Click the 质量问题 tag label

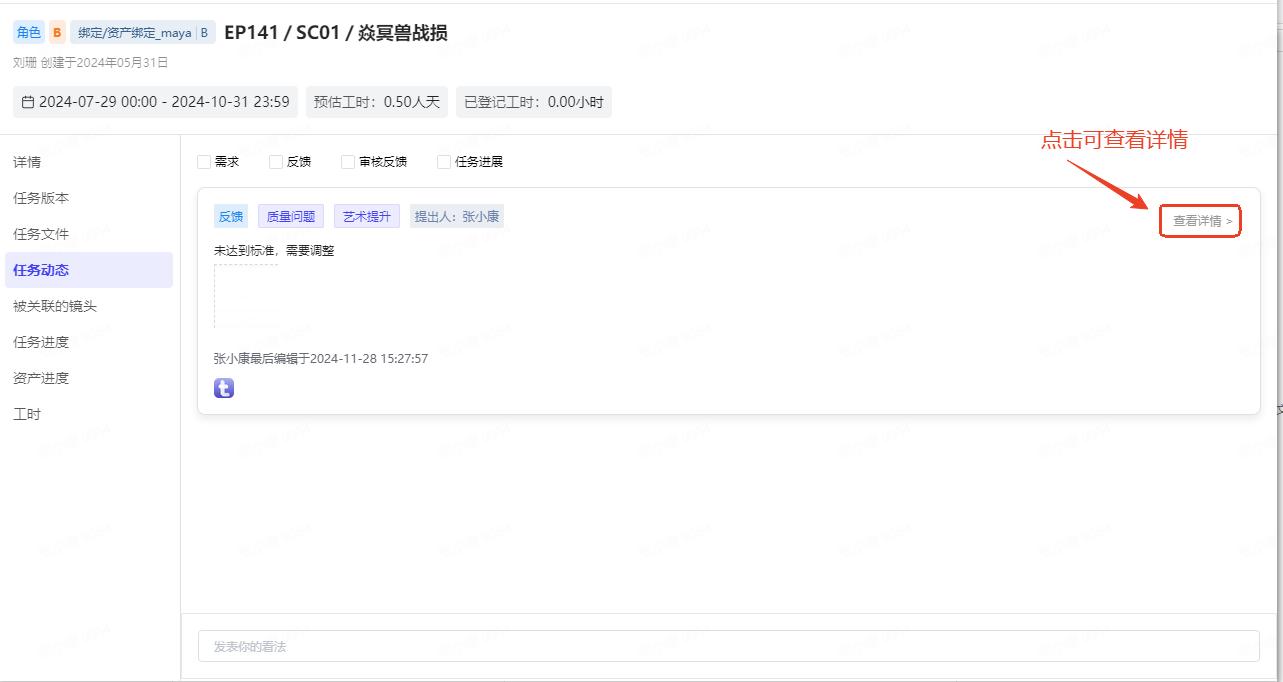coord(290,216)
